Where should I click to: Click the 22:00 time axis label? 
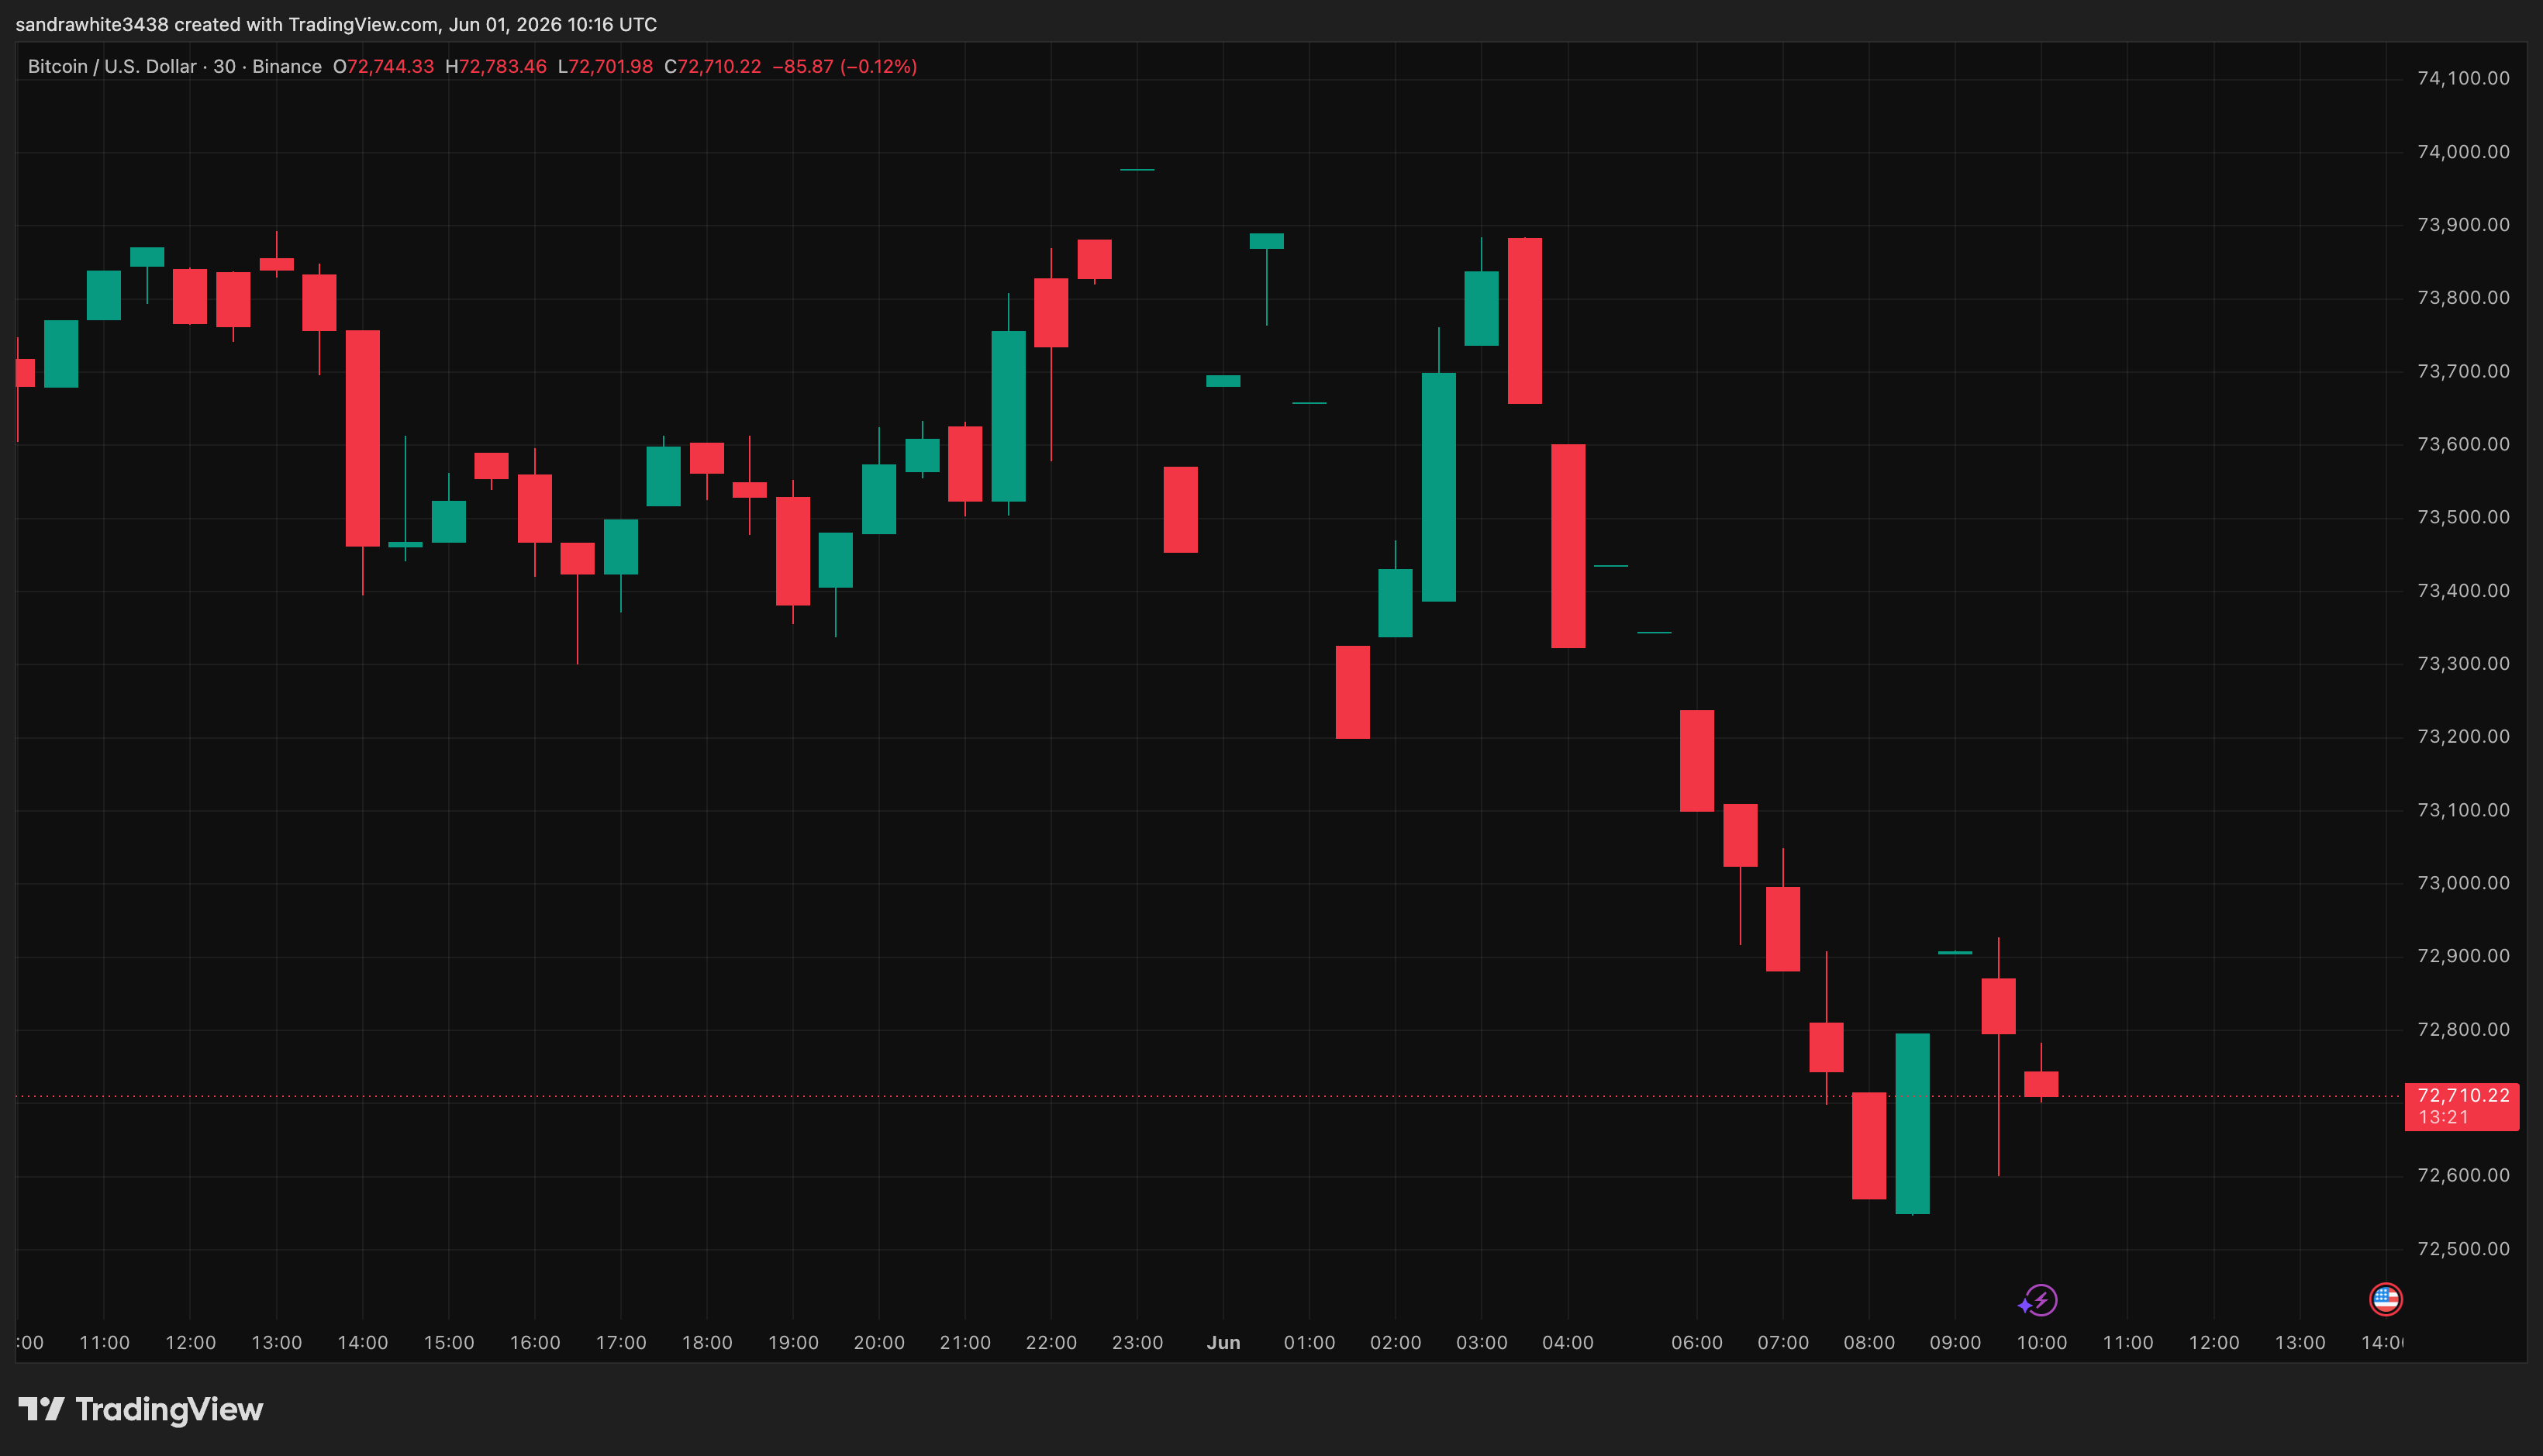pos(1051,1342)
